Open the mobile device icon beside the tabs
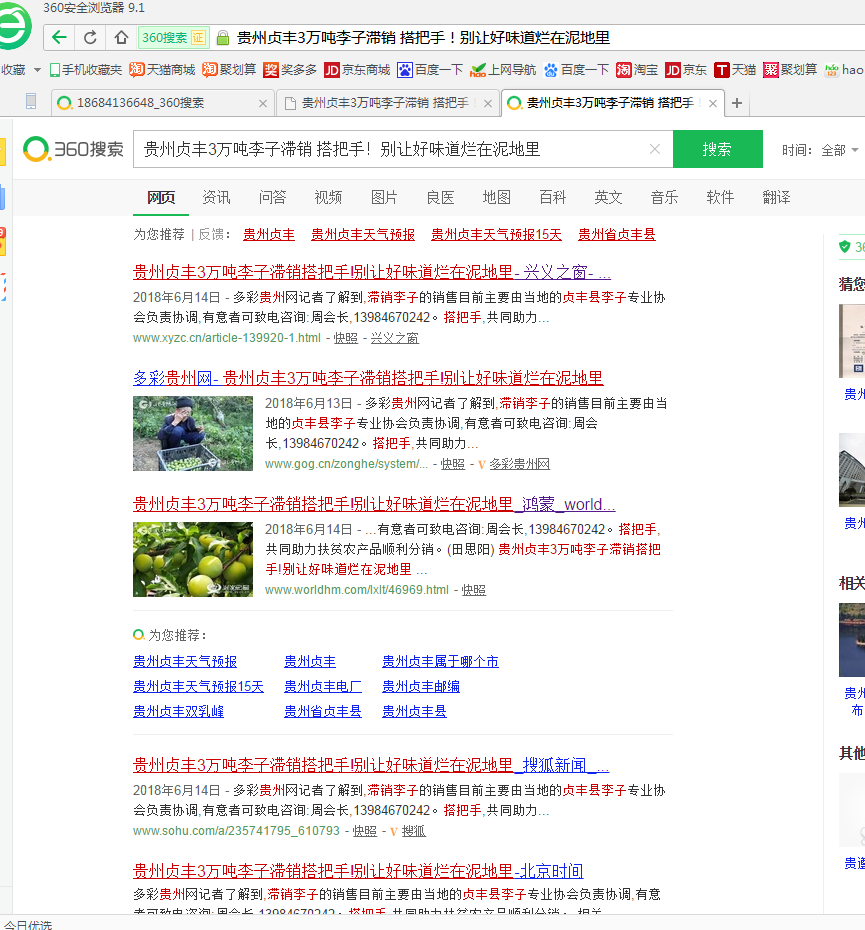 30,102
